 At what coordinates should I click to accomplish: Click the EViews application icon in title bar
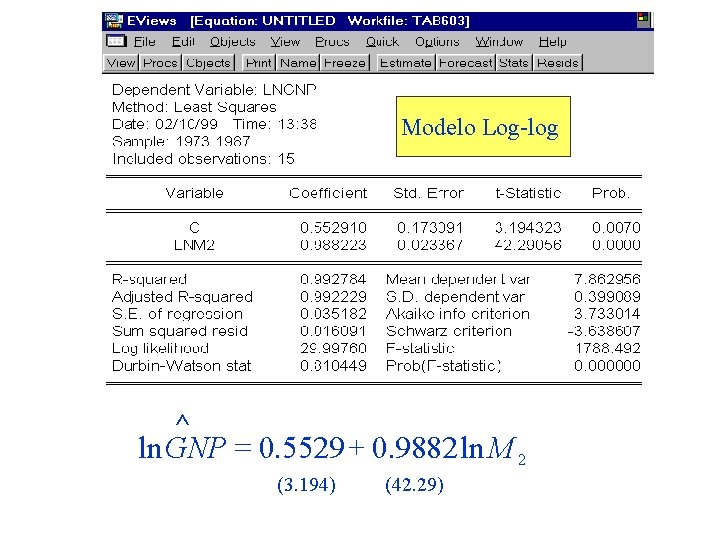[x=114, y=21]
